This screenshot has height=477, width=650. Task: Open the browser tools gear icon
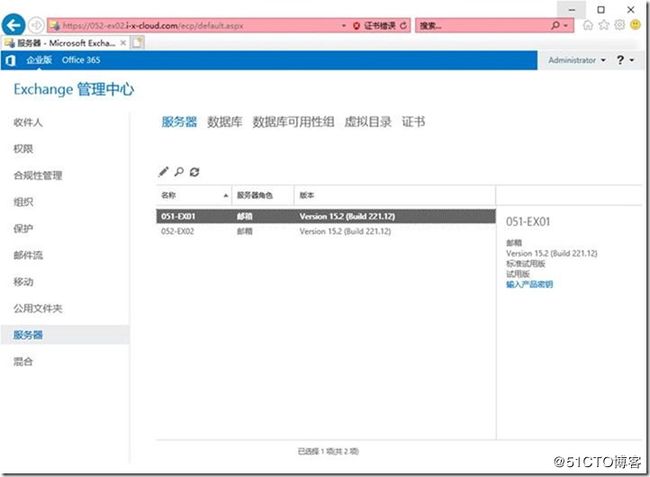tap(619, 25)
